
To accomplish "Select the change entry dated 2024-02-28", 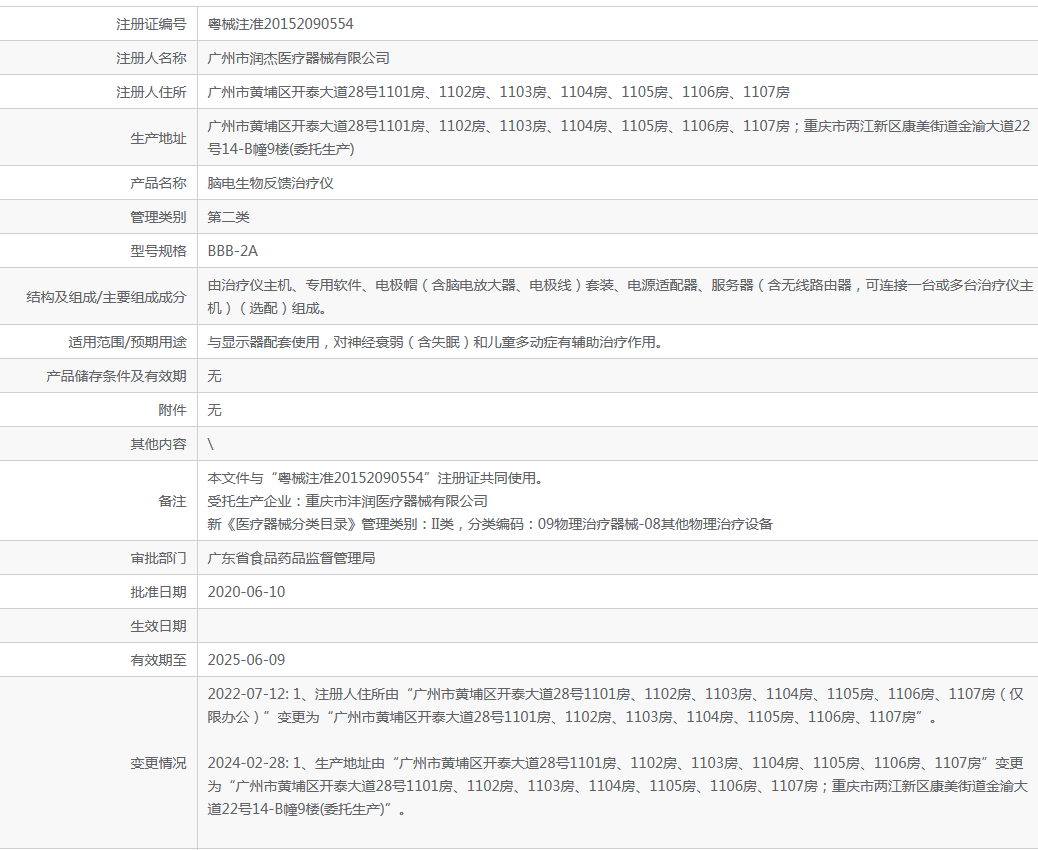I will [x=618, y=786].
